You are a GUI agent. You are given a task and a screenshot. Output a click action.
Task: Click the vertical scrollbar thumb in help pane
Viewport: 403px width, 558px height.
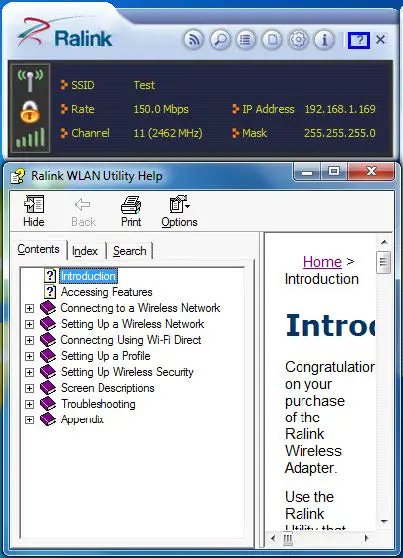click(383, 262)
